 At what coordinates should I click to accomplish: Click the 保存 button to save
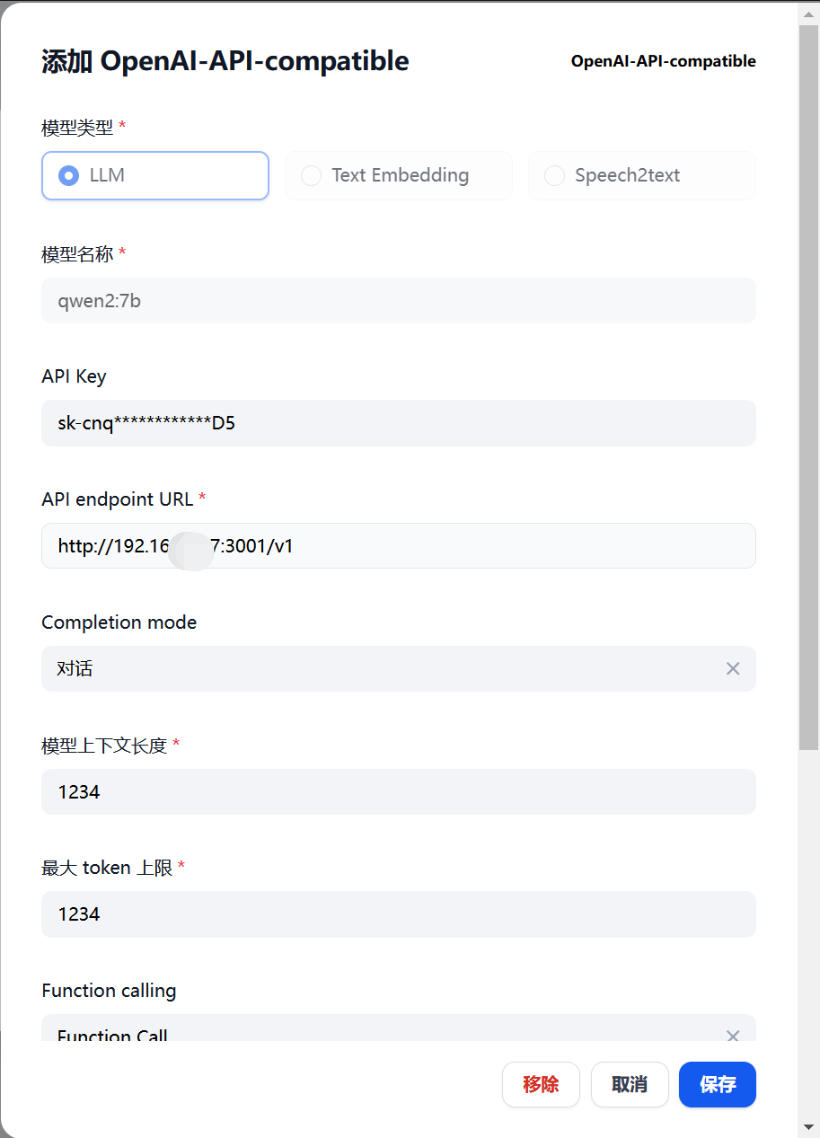(717, 1084)
